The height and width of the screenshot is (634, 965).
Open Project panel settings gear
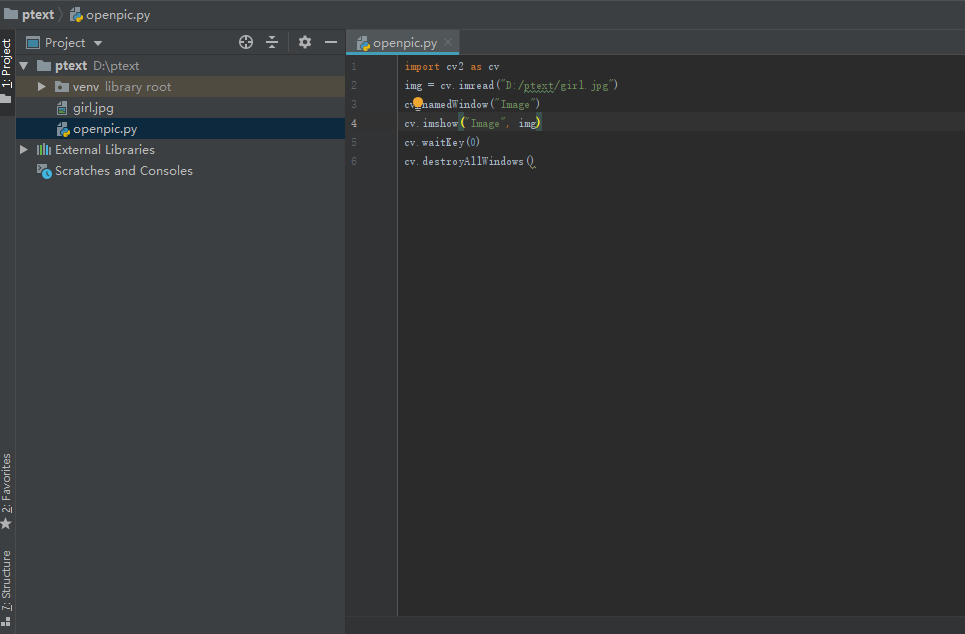pos(304,42)
